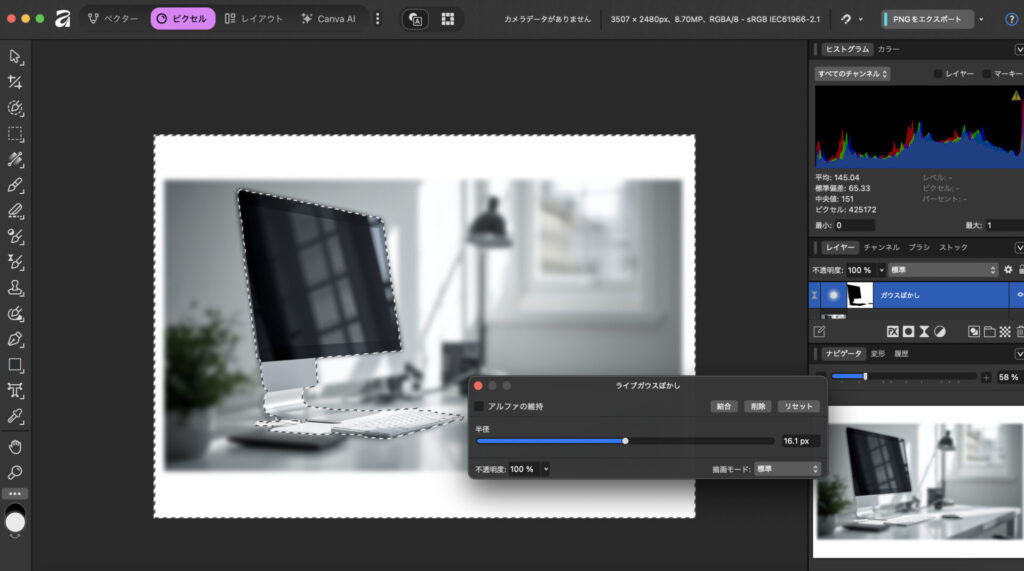
Task: Click the adjustment half-circle icon
Action: point(940,331)
